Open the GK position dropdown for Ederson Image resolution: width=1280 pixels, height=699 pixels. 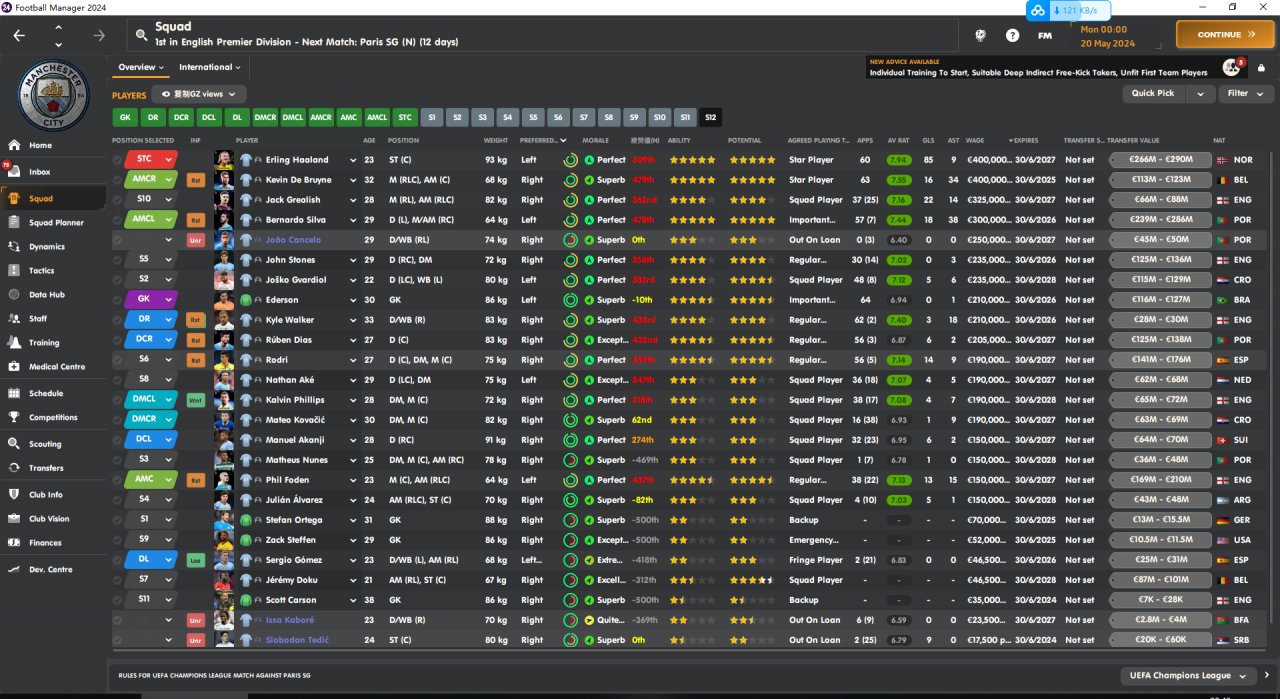click(x=168, y=300)
